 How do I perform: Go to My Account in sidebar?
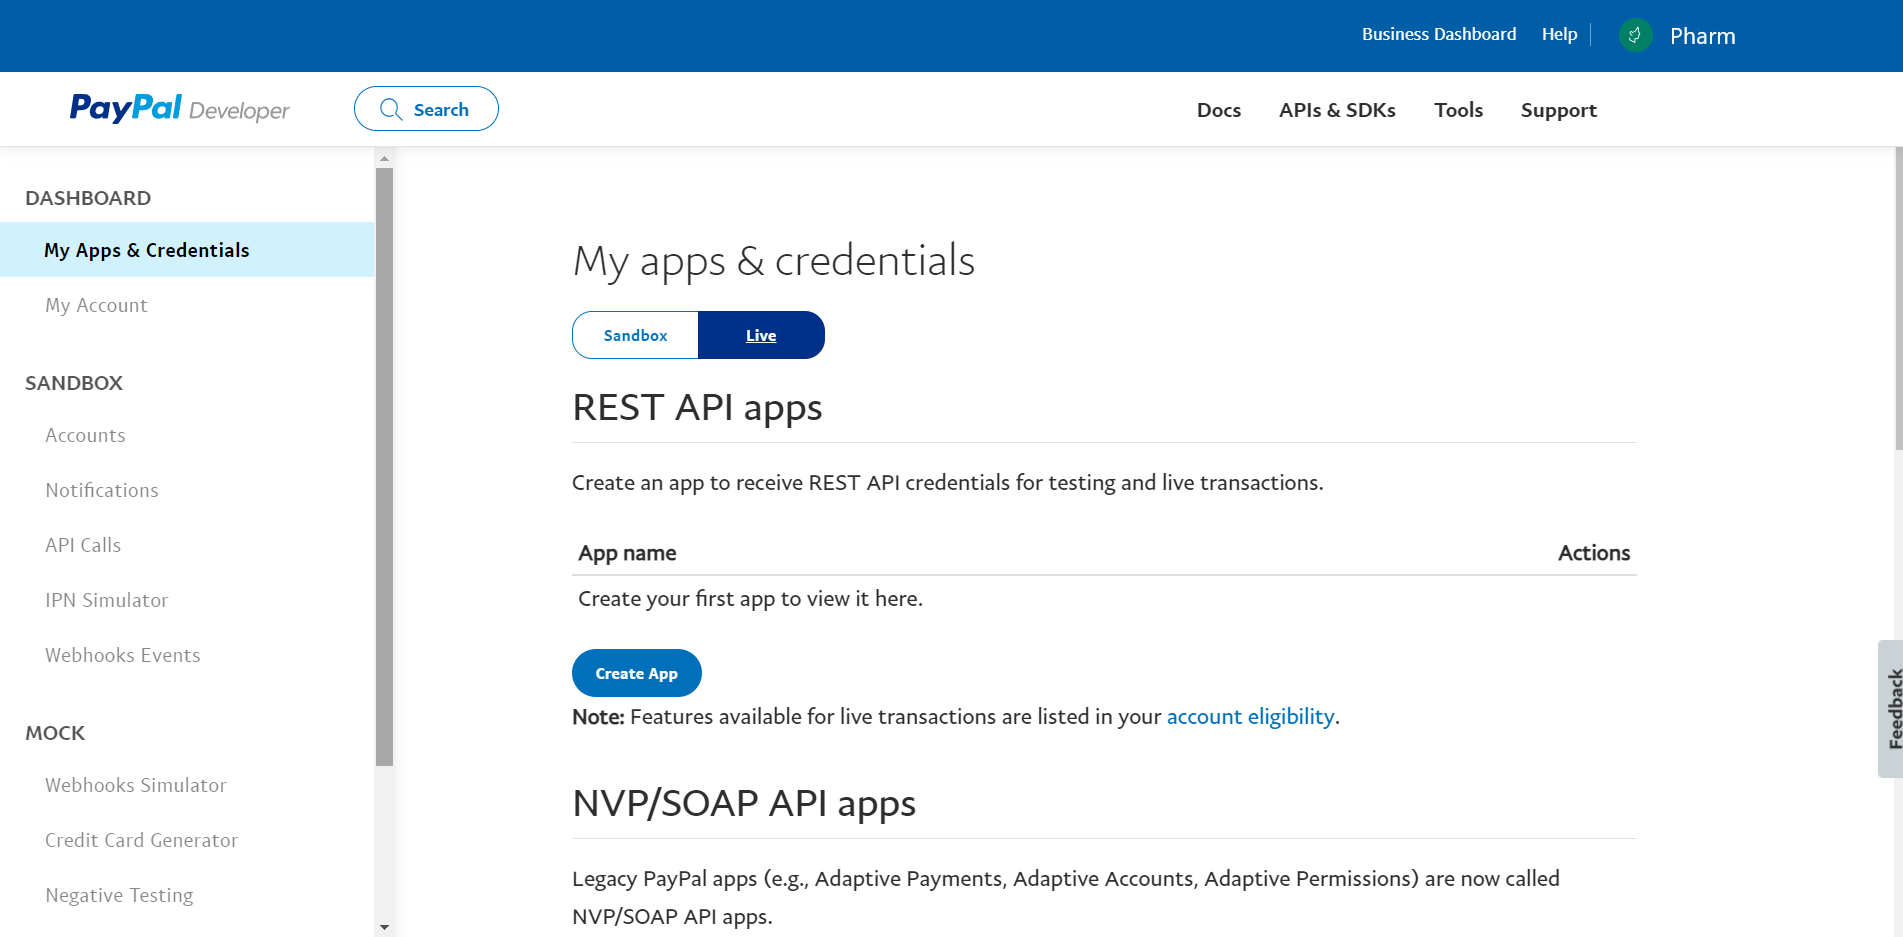tap(96, 305)
